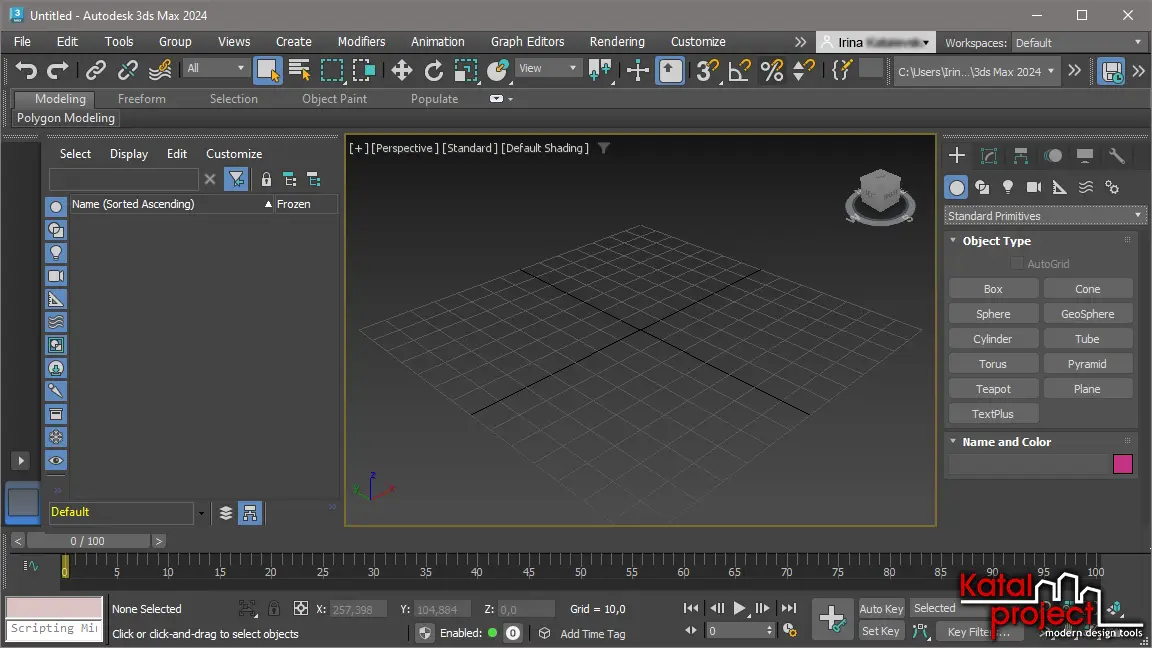Click the Redo arrow icon
This screenshot has width=1152, height=648.
click(x=57, y=71)
